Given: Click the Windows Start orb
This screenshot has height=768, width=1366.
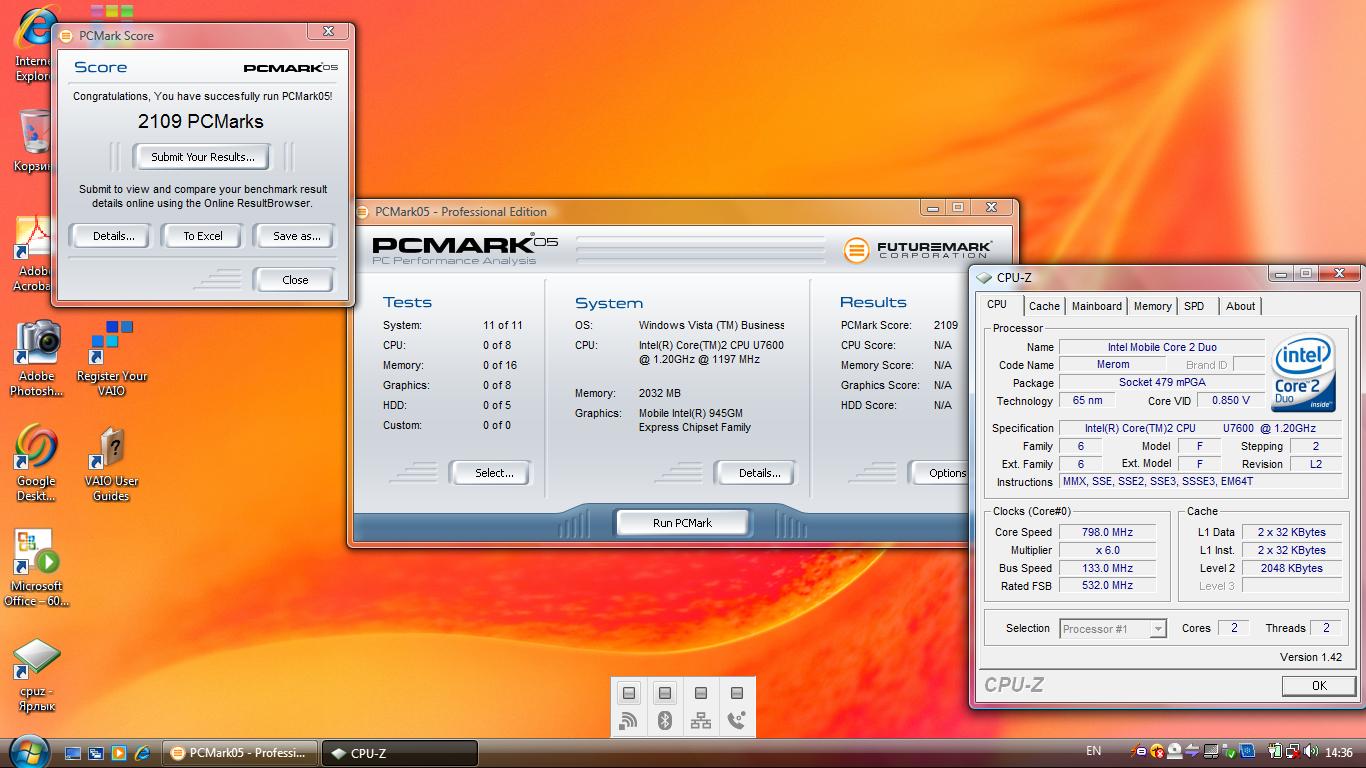Looking at the screenshot, I should (28, 752).
